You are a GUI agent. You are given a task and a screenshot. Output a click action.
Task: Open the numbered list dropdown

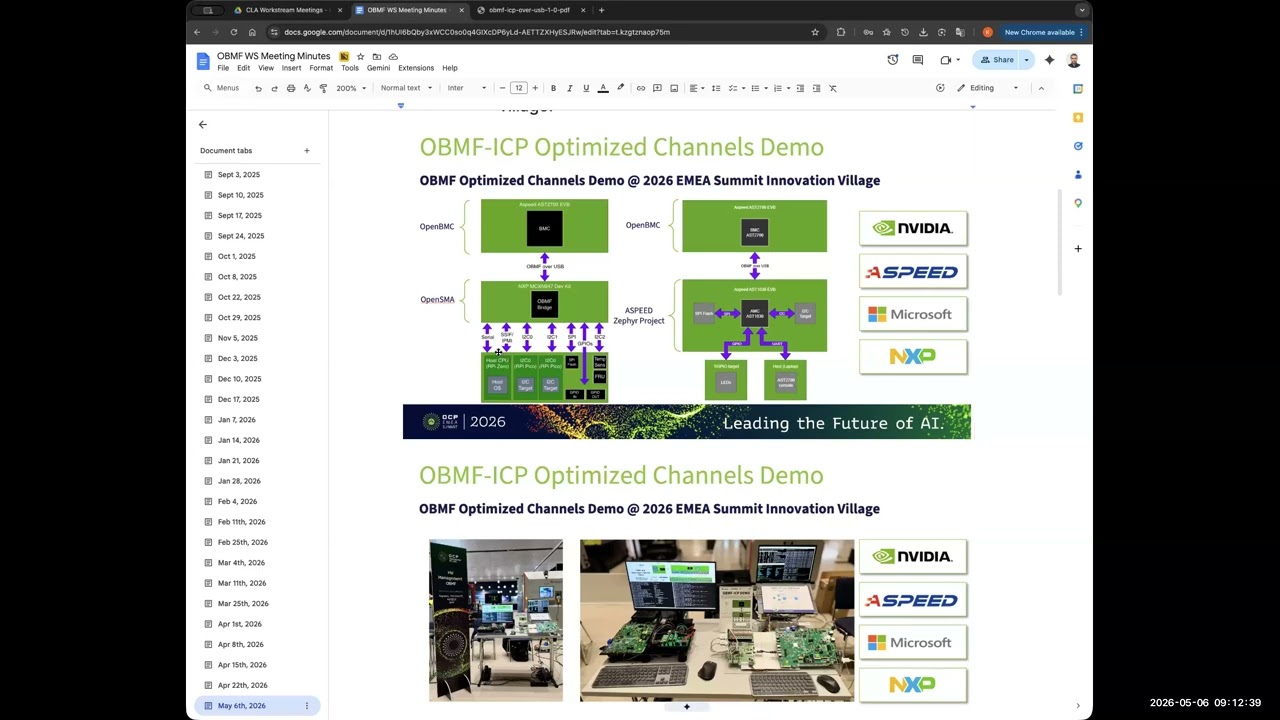pyautogui.click(x=780, y=88)
